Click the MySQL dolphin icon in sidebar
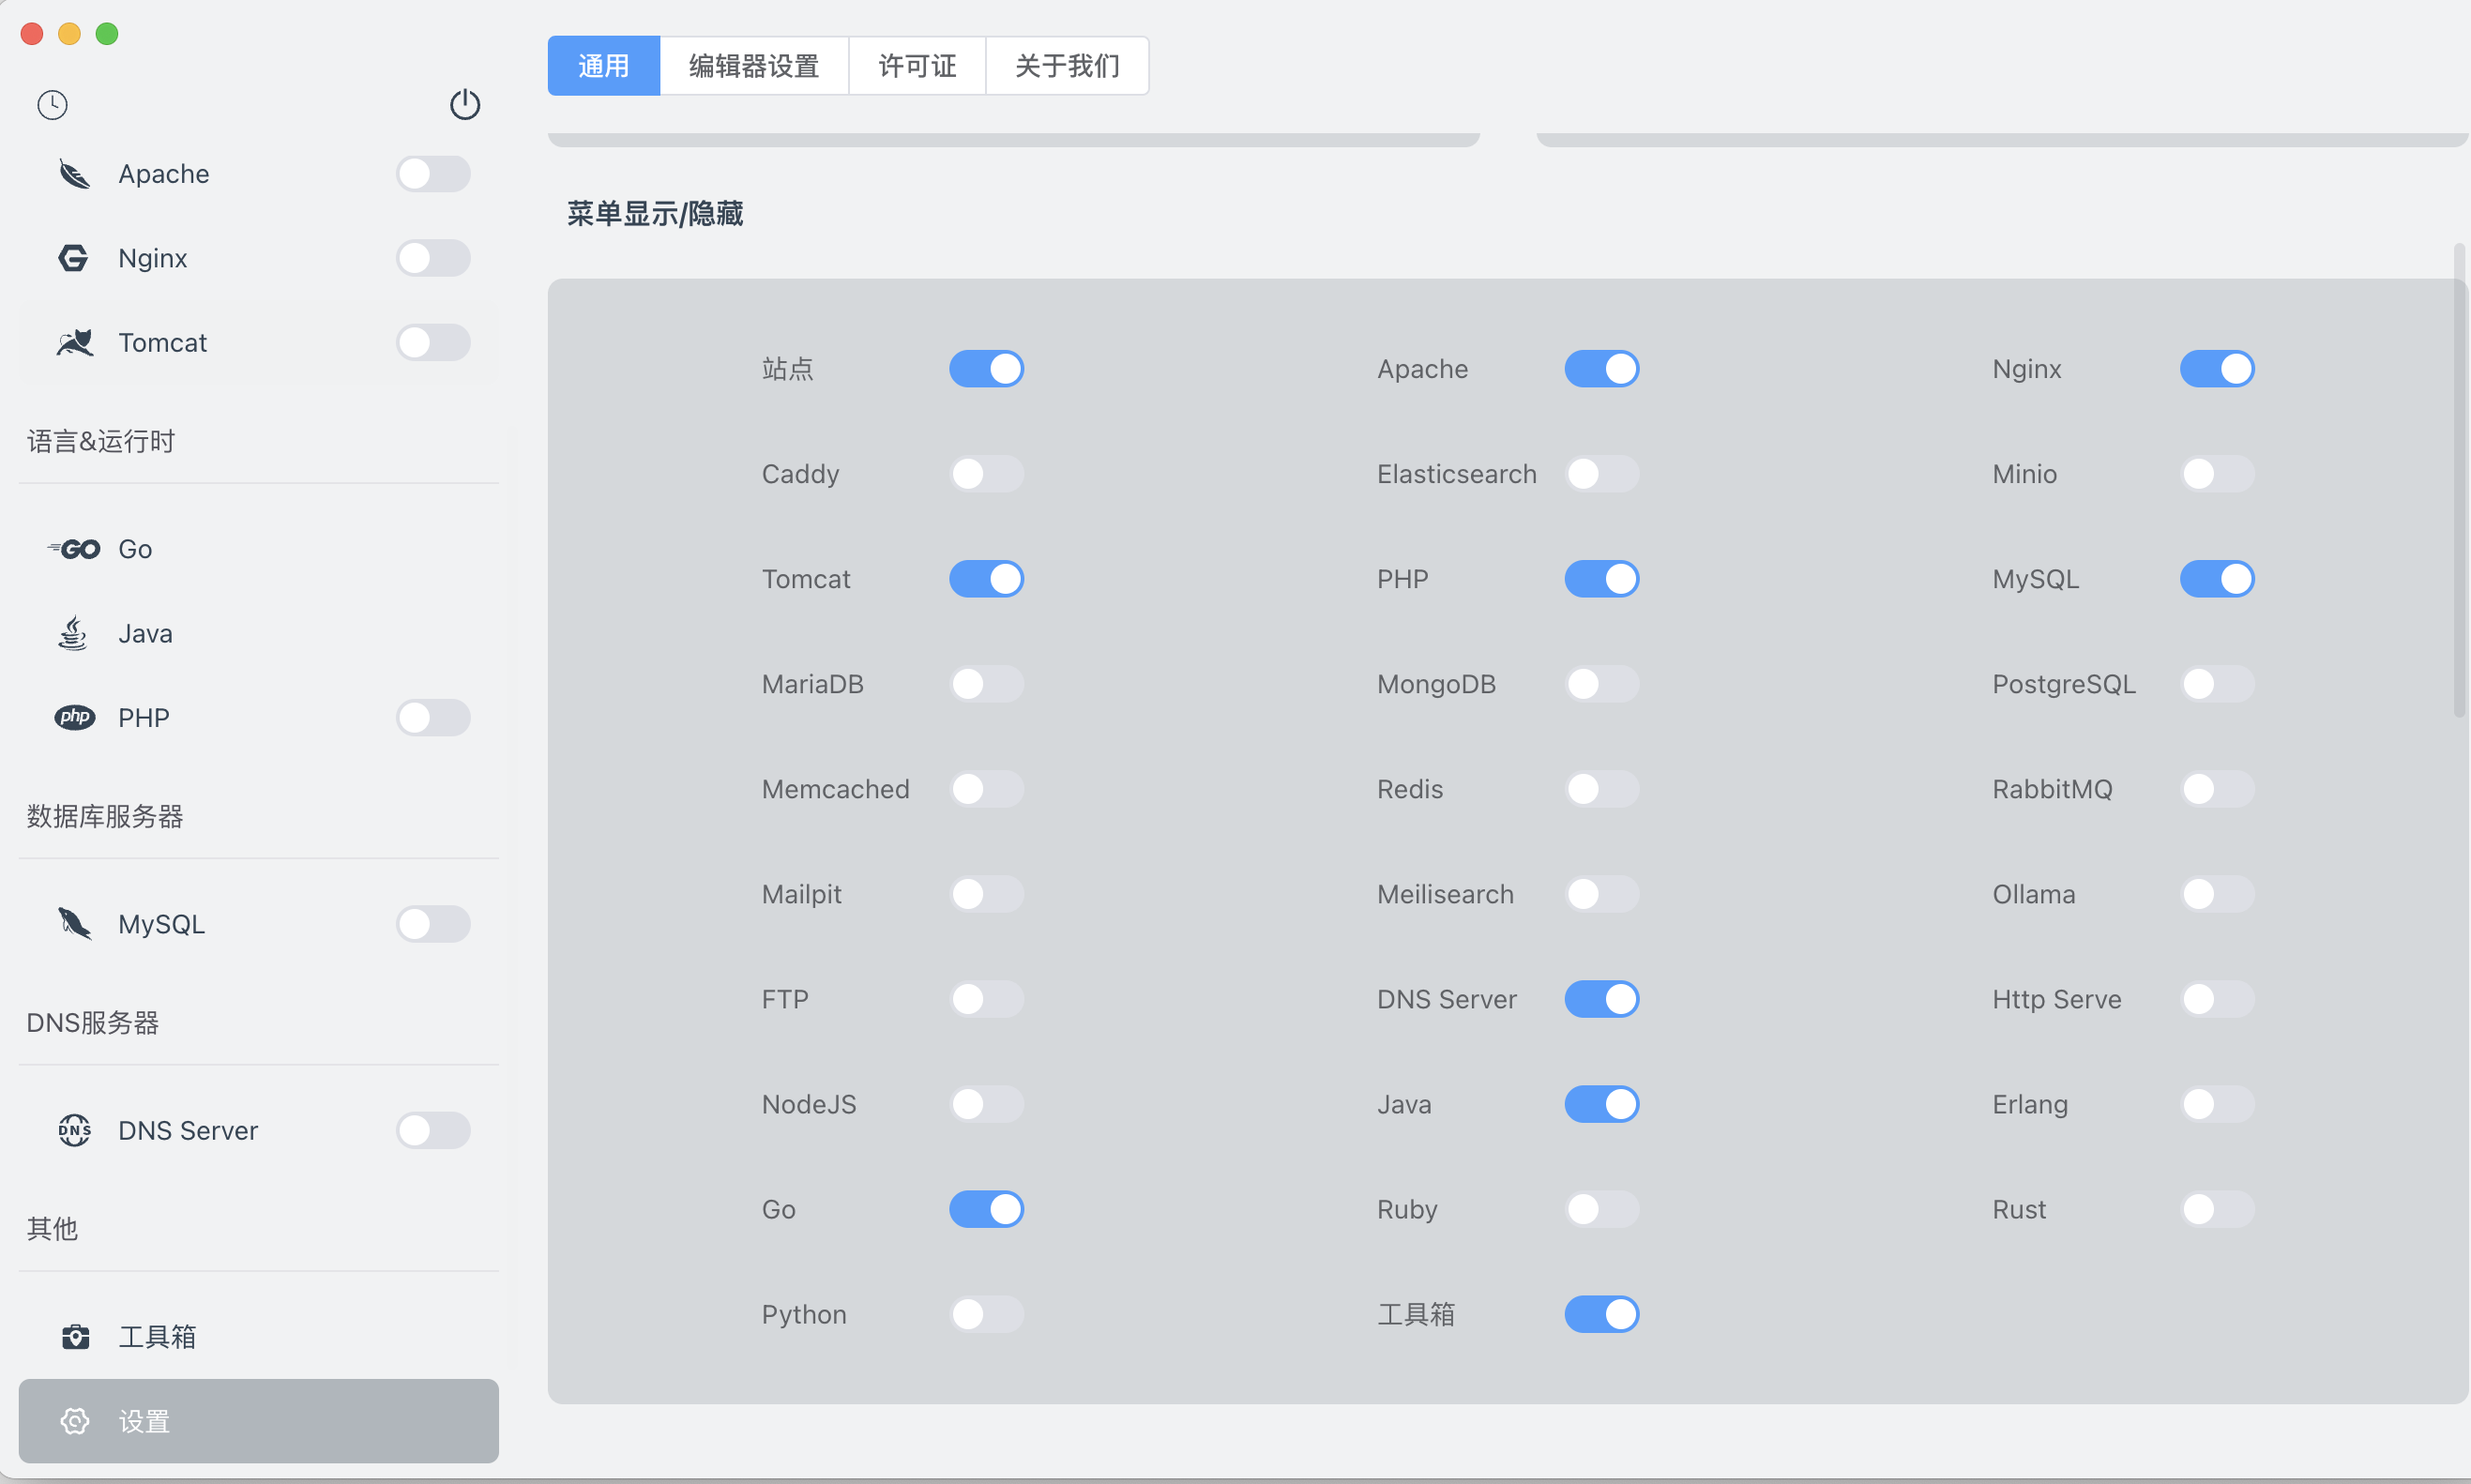Viewport: 2471px width, 1484px height. (x=74, y=924)
